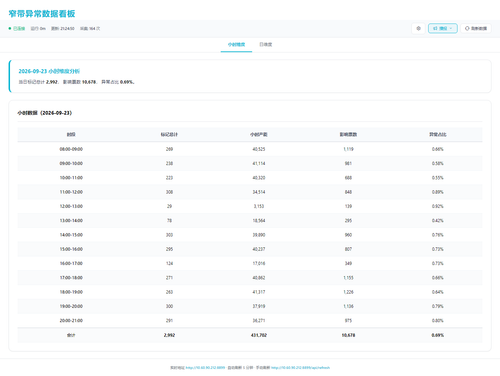Screen dimensions: 500x376
Task: Click the 标记总计 column header
Action: pos(169,134)
